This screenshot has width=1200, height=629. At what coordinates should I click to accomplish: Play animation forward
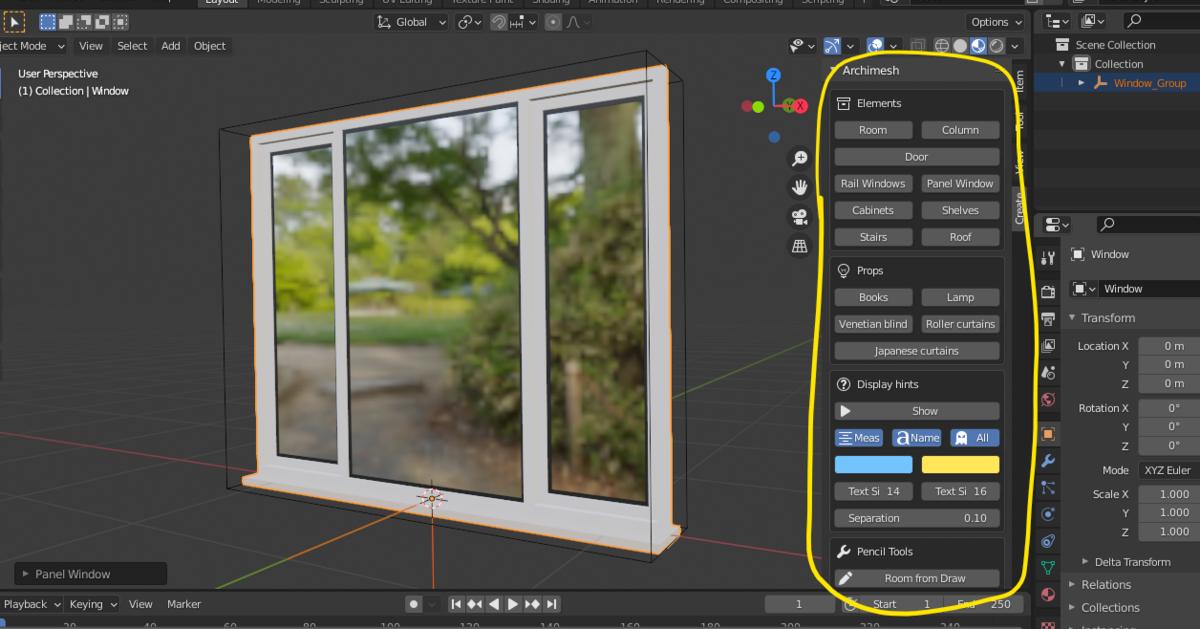click(513, 604)
